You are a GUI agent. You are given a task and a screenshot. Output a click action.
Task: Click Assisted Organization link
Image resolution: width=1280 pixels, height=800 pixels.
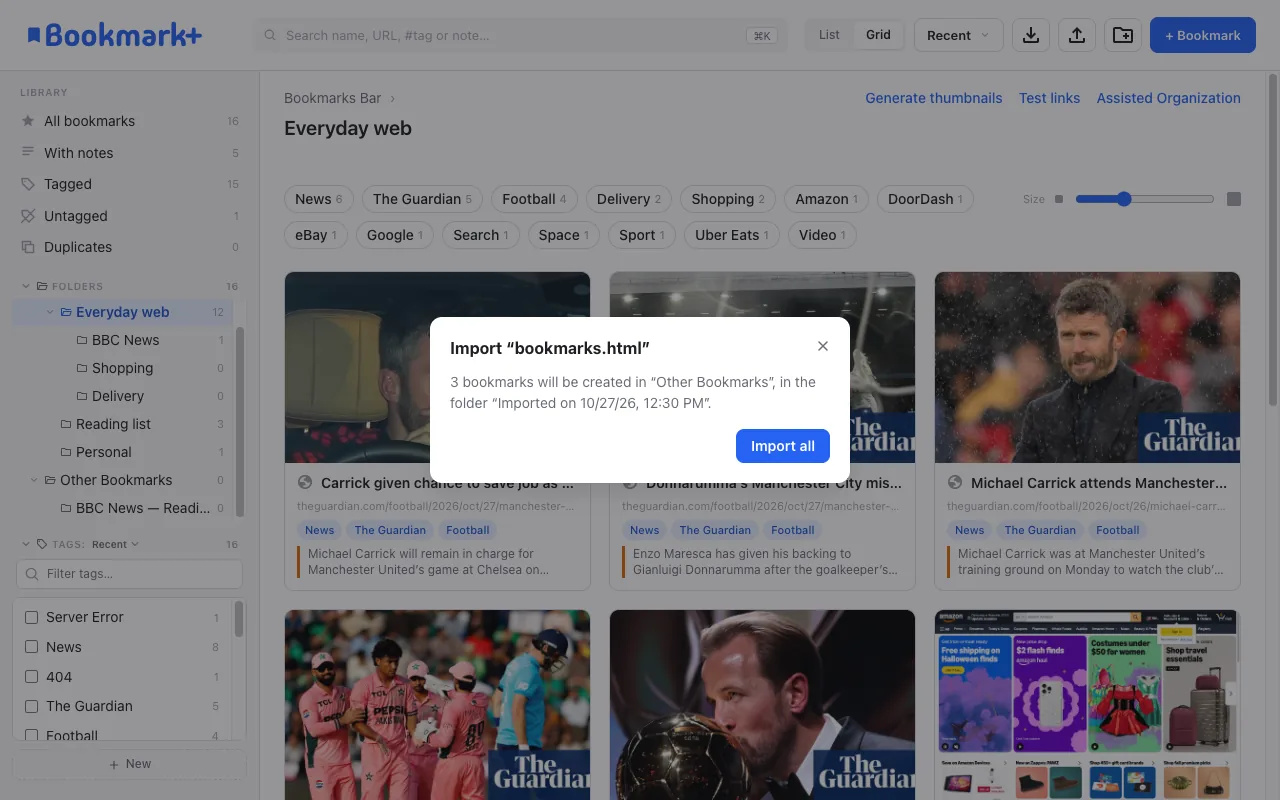tap(1168, 98)
